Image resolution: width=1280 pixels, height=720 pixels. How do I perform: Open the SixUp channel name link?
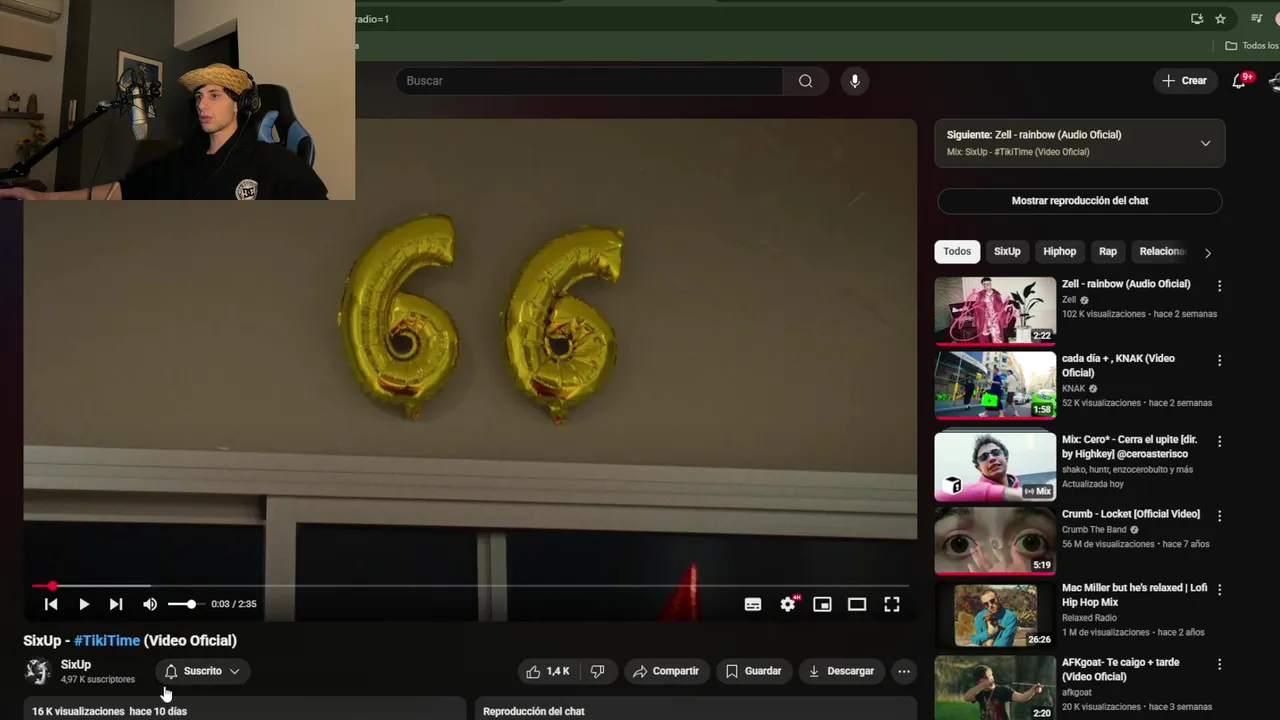coord(76,665)
